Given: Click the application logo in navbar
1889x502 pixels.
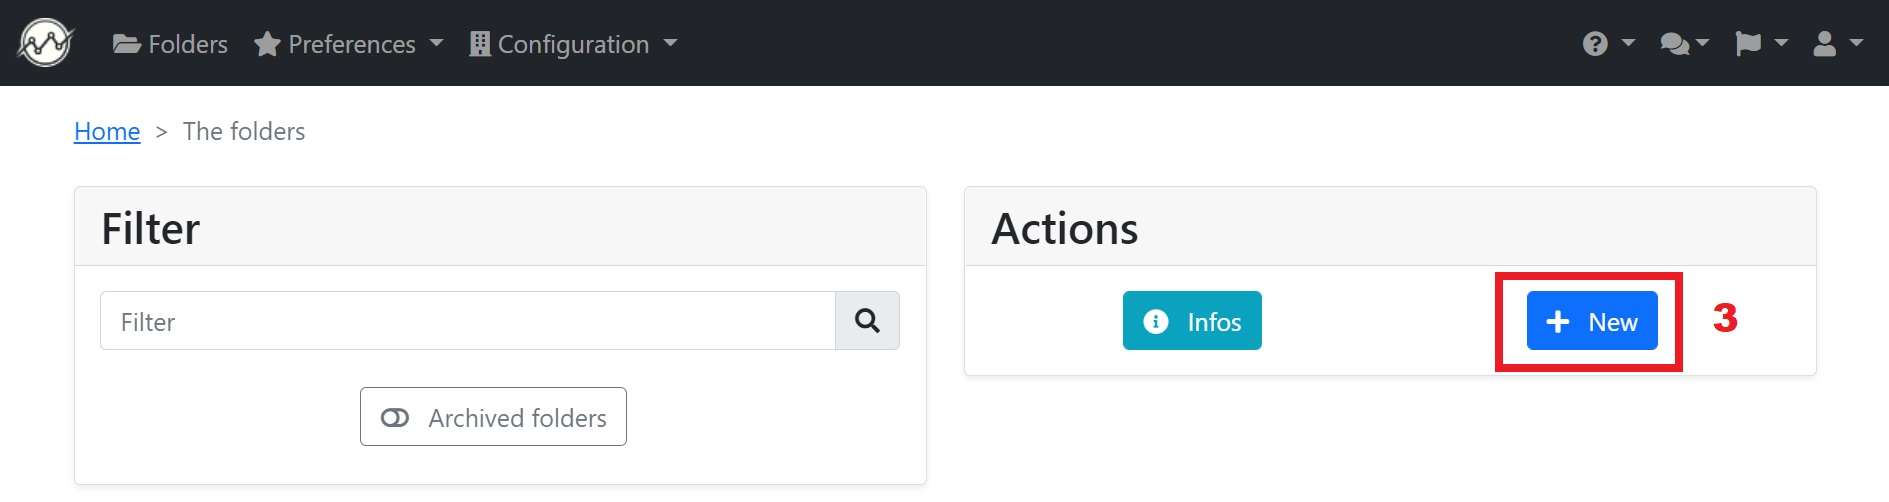Looking at the screenshot, I should pos(45,43).
